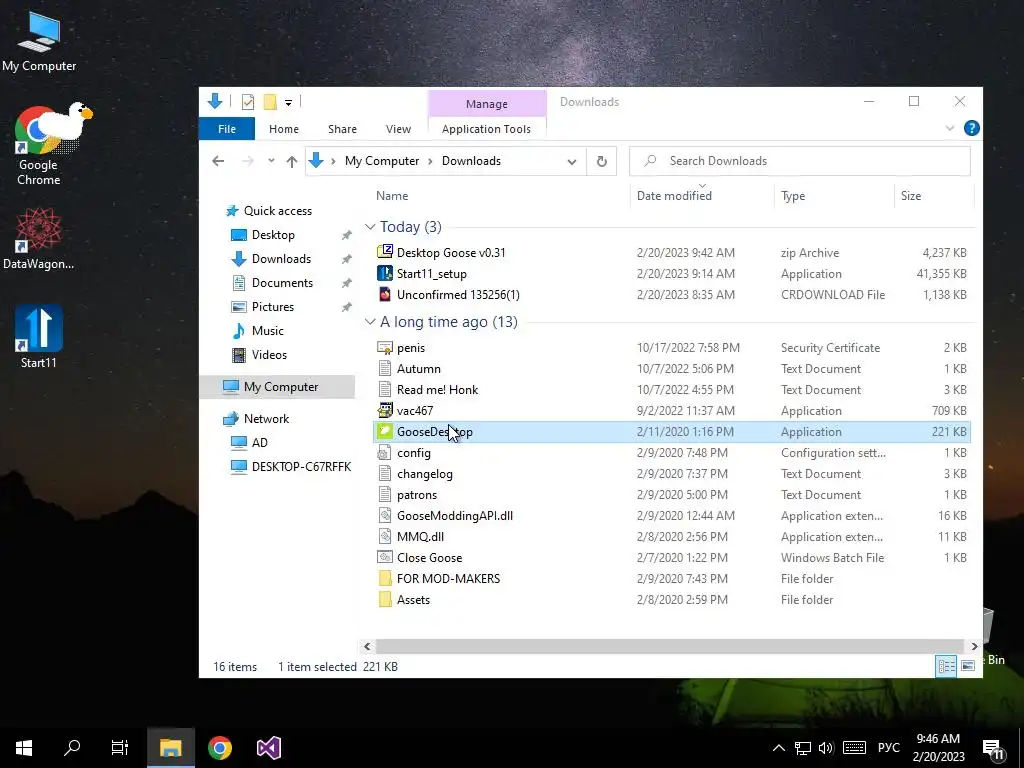Open Explorer help via question mark icon
The width and height of the screenshot is (1024, 768).
(971, 129)
